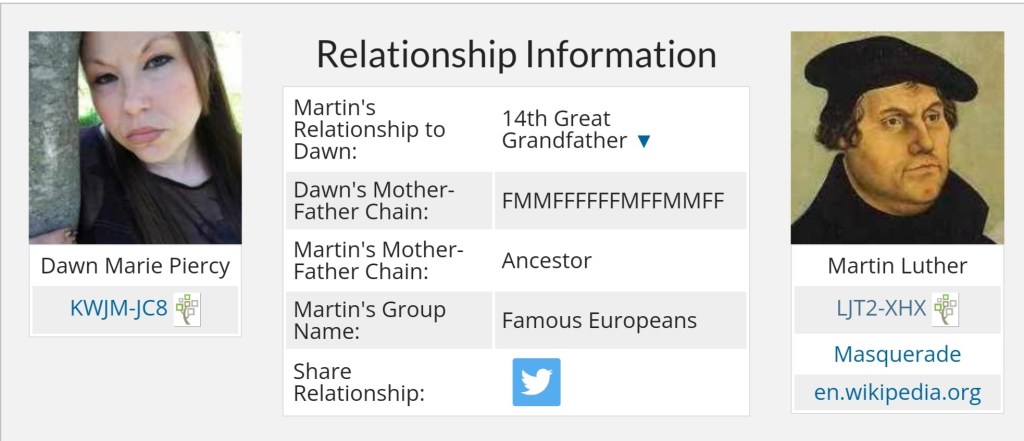This screenshot has height=441, width=1024.
Task: Click Dawn Marie Piercy's photo
Action: click(135, 138)
